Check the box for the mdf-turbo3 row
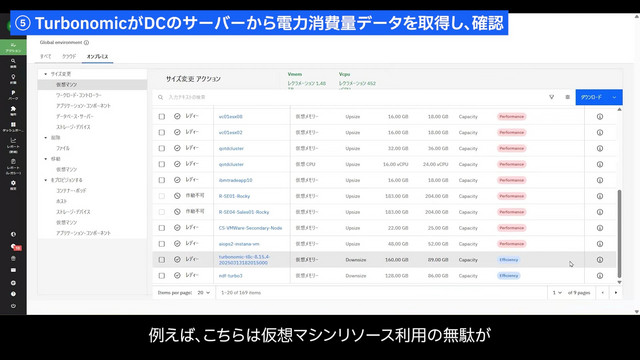 click(x=162, y=276)
